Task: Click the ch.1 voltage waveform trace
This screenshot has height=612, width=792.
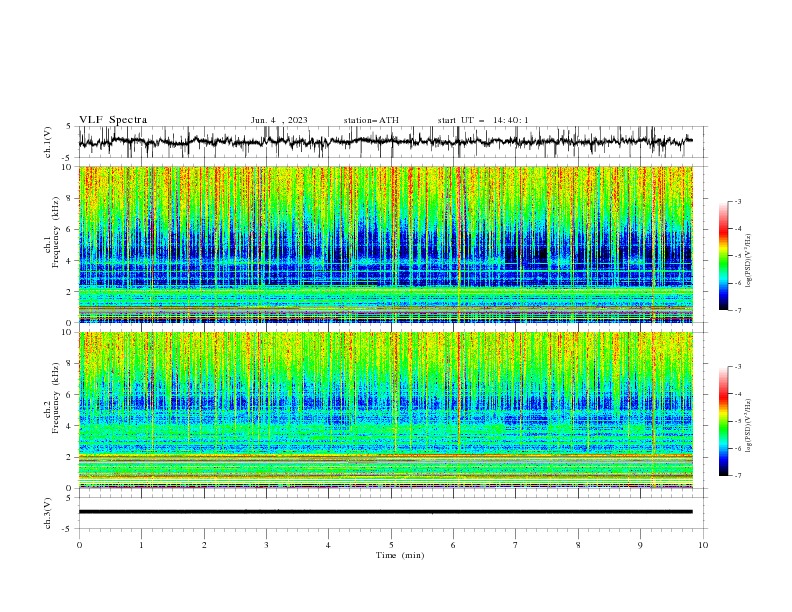Action: coord(385,141)
